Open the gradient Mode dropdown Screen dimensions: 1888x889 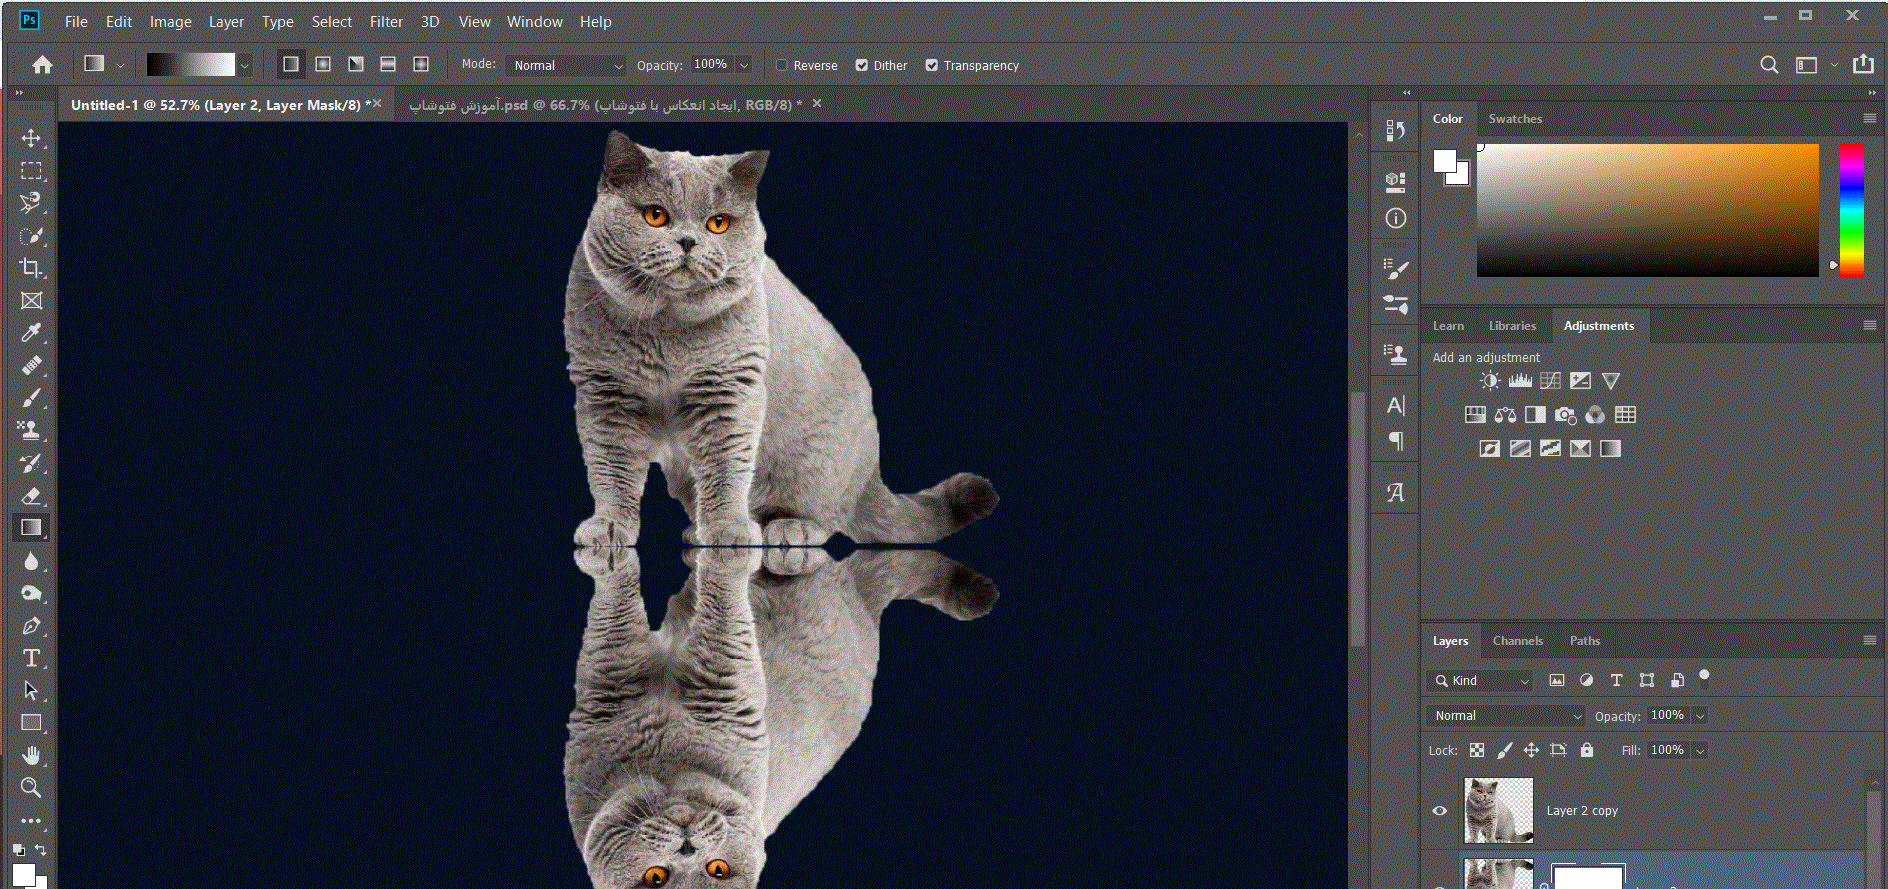(566, 65)
